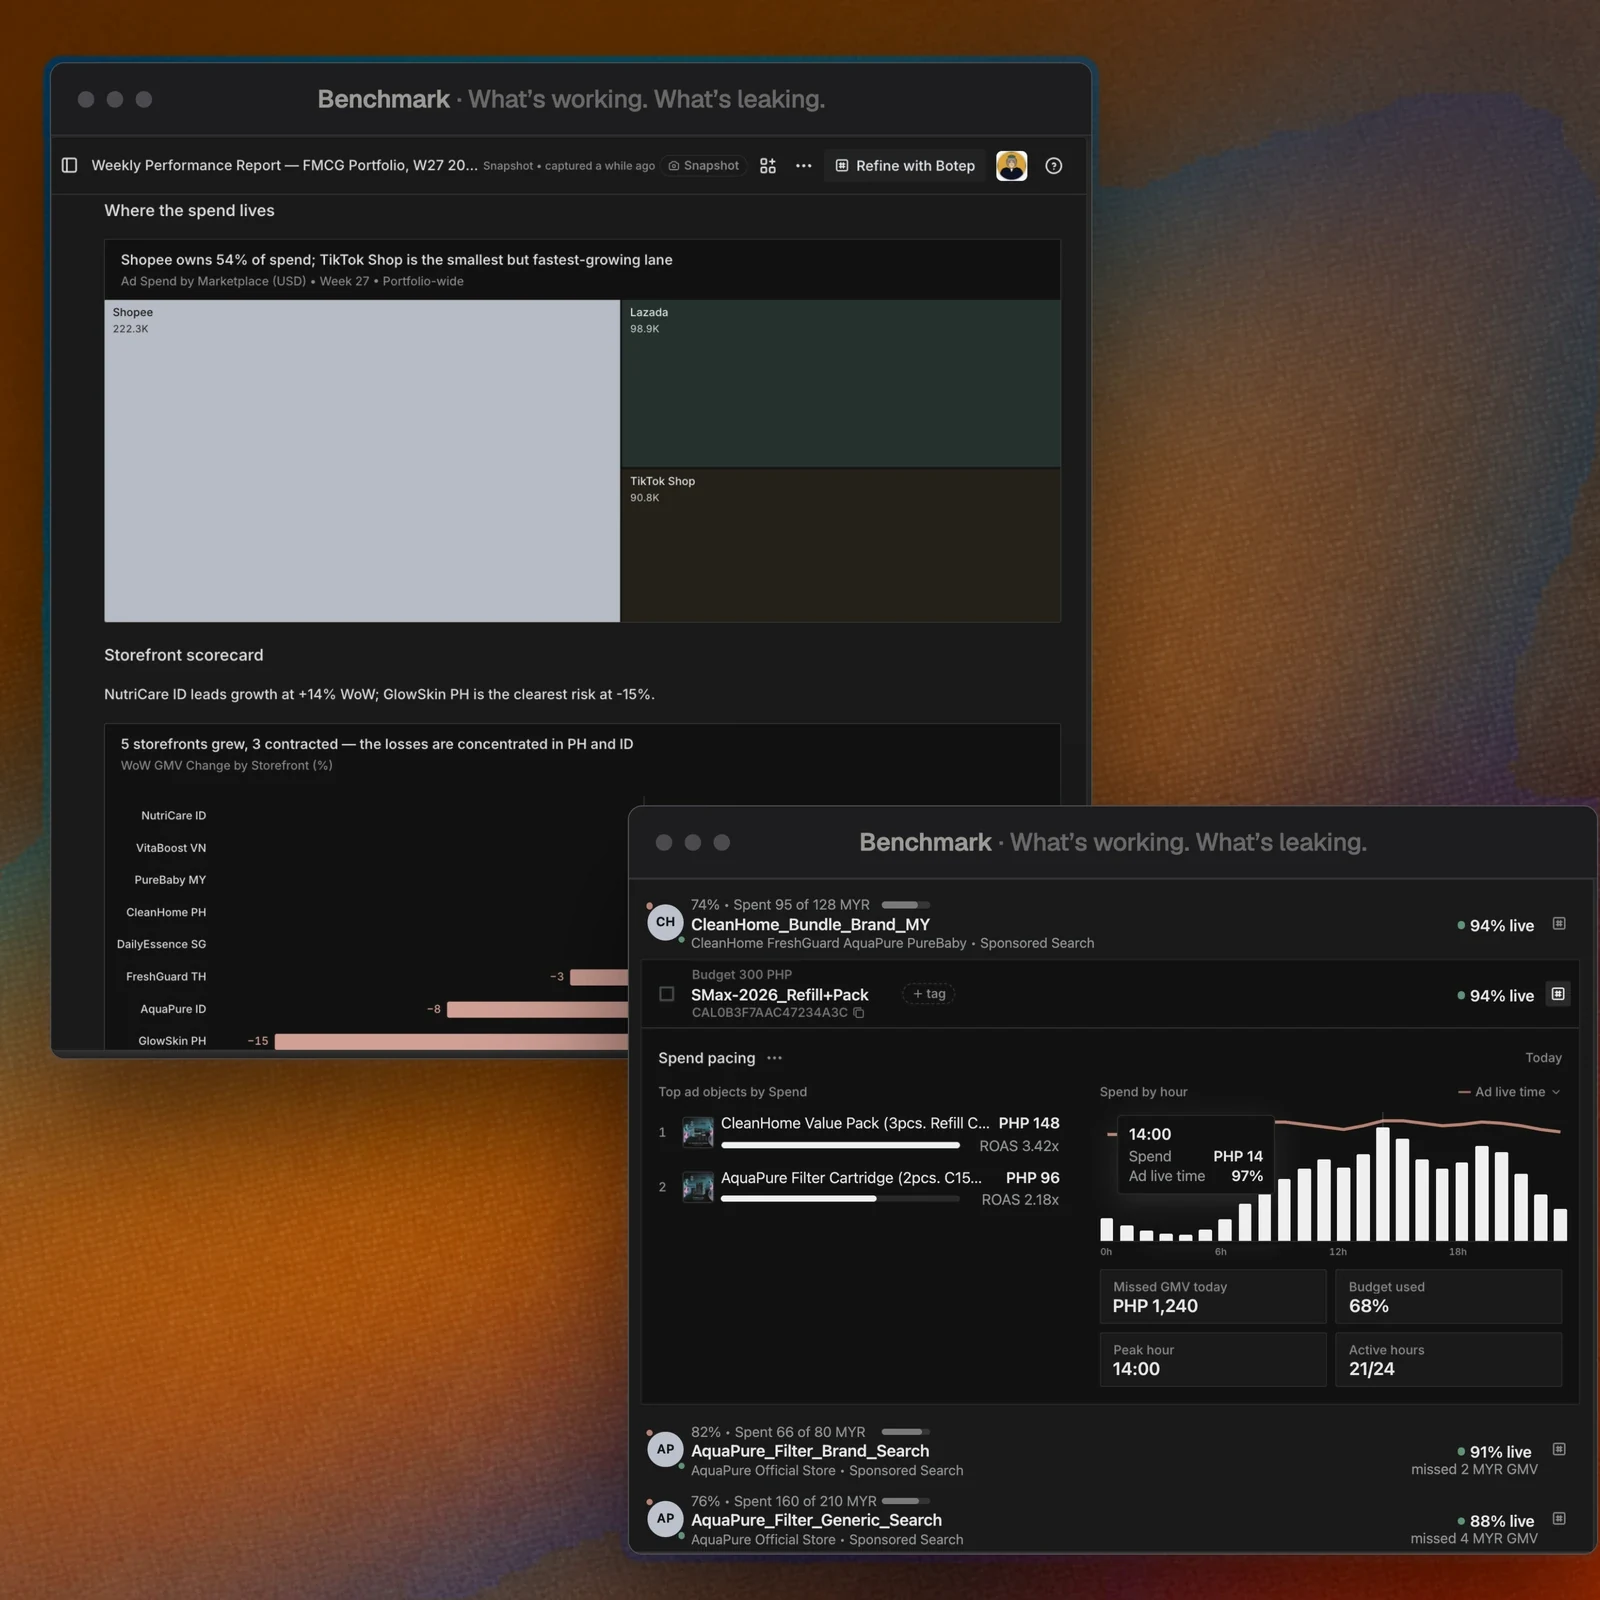Click the refine icon on AquaPure_Filter_Generic_Search row
The width and height of the screenshot is (1600, 1600).
click(x=1559, y=1519)
